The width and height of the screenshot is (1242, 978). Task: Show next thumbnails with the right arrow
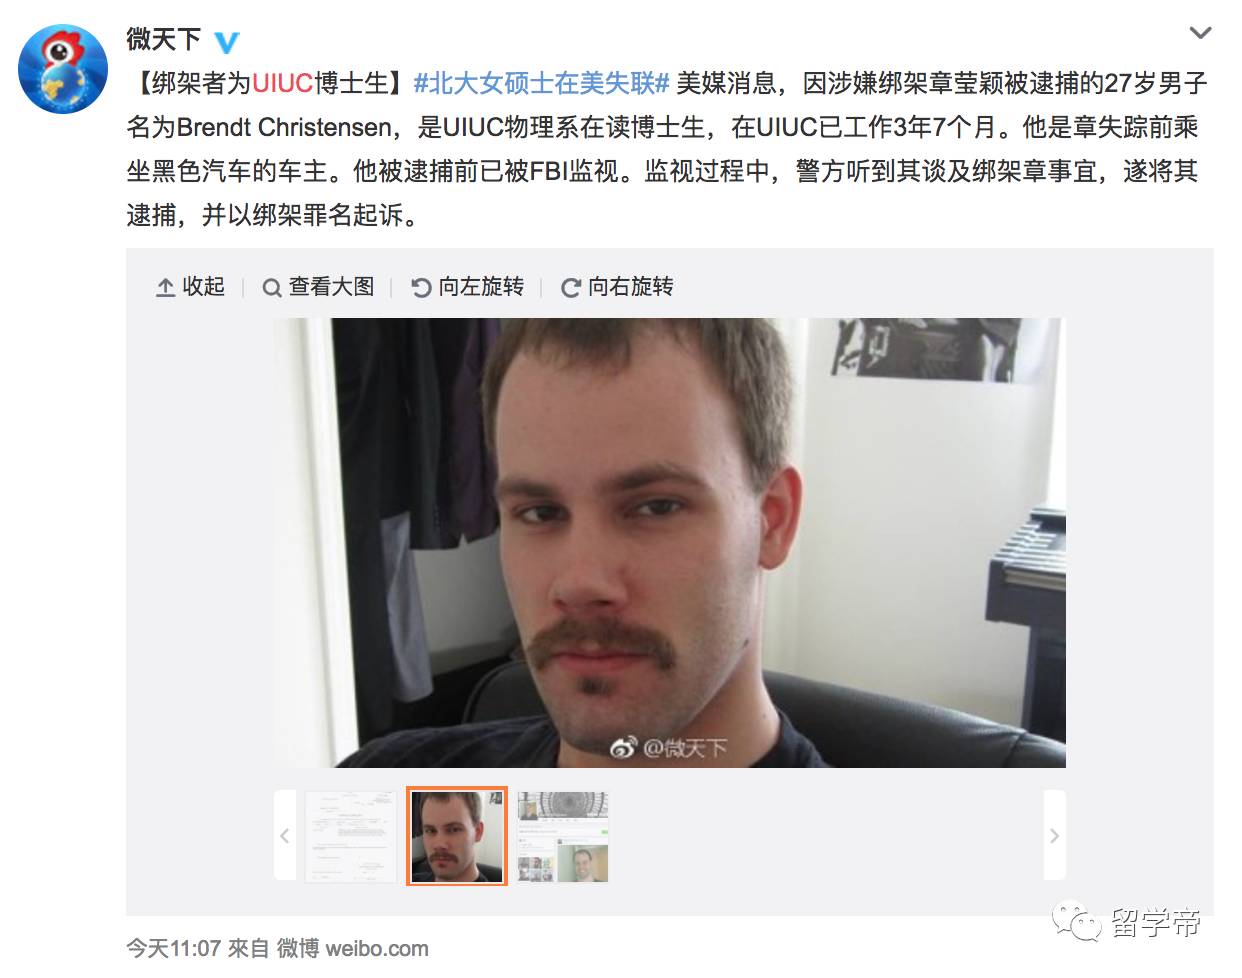[1054, 835]
